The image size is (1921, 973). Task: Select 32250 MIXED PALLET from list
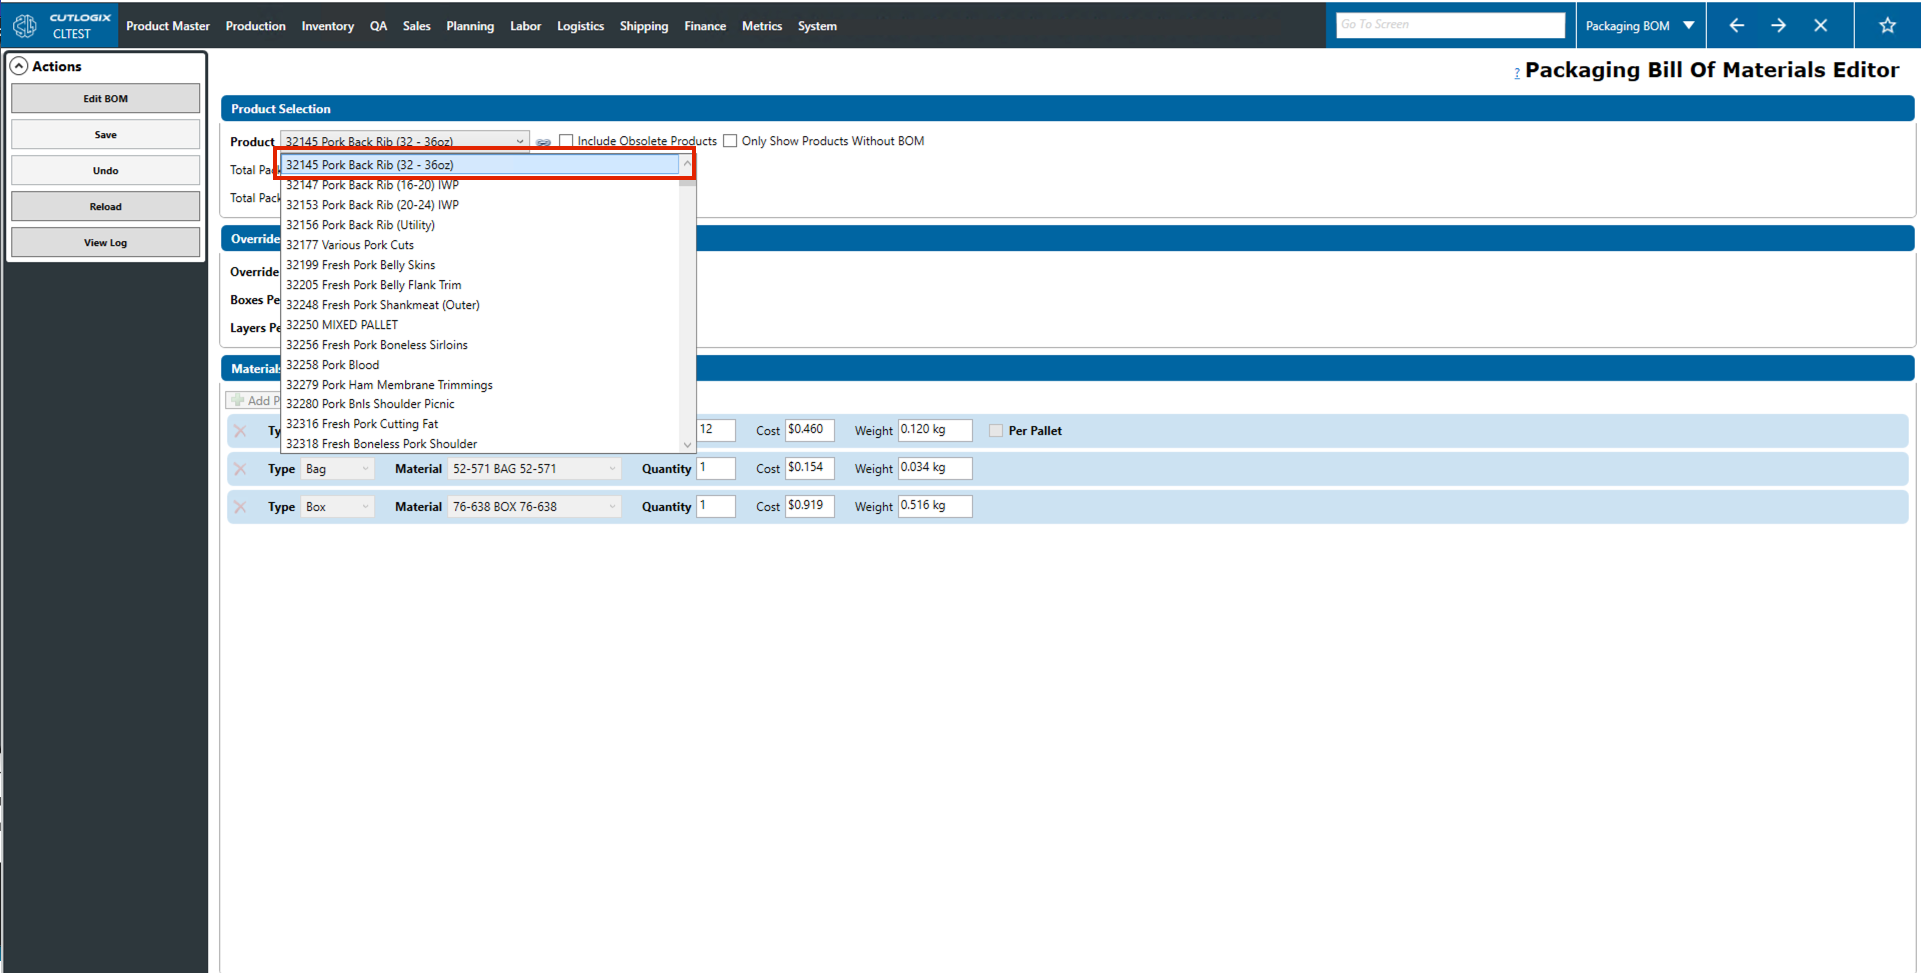342,325
